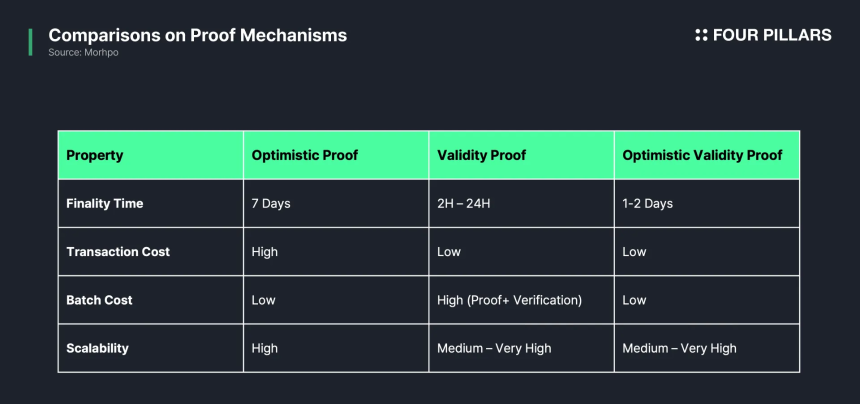This screenshot has width=860, height=404.
Task: Select the Property header cell
Action: click(150, 155)
